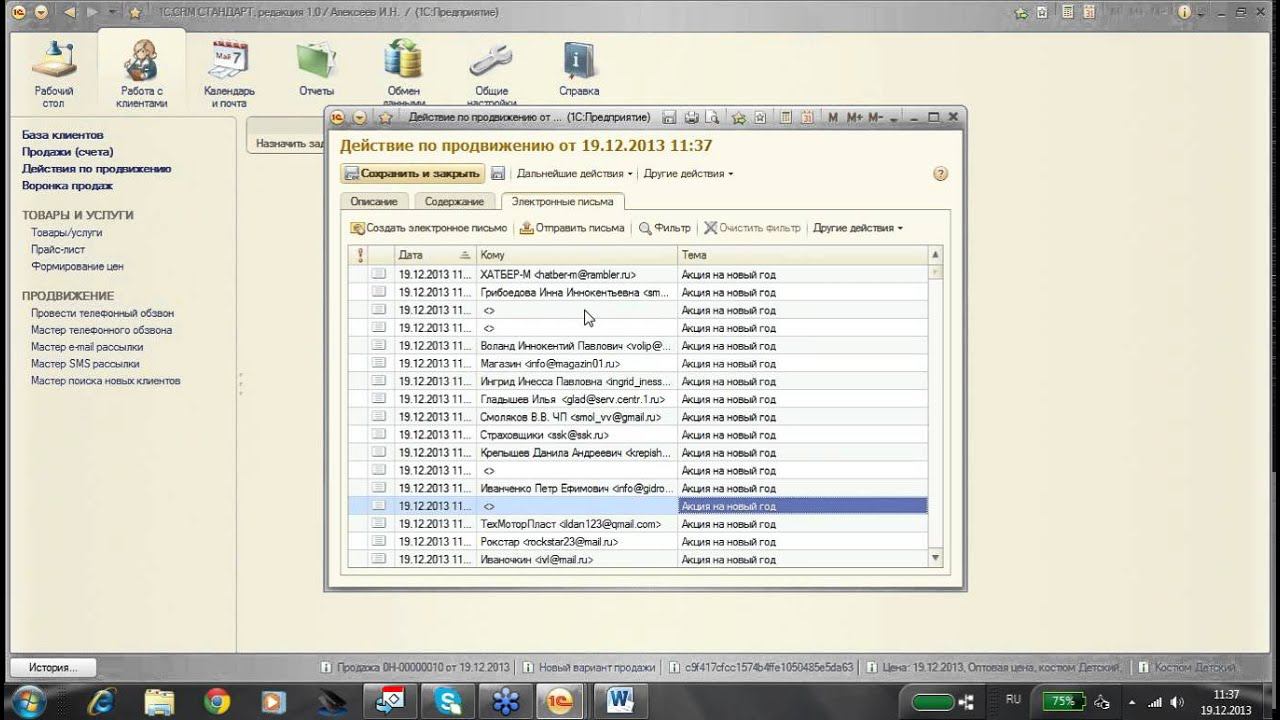Open Google Chrome from the taskbar
Image resolution: width=1280 pixels, height=720 pixels.
[217, 702]
